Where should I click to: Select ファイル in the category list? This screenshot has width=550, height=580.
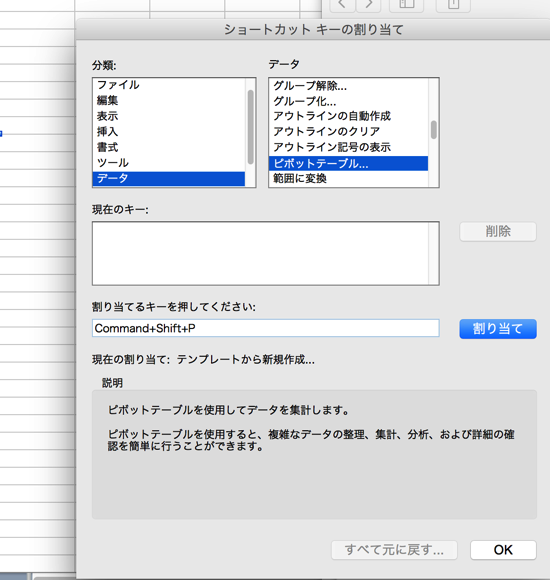(x=169, y=85)
